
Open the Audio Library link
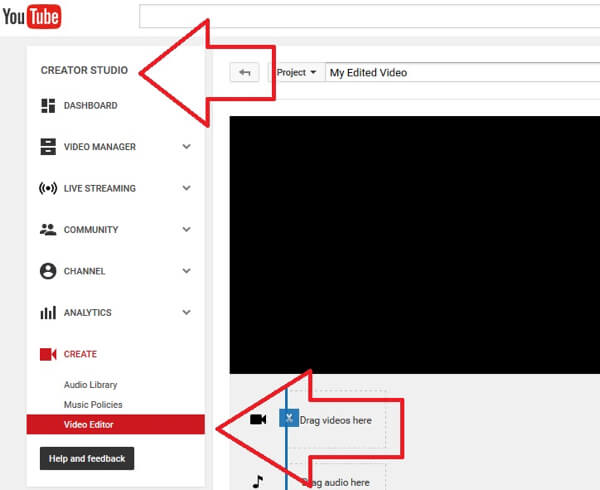[91, 385]
